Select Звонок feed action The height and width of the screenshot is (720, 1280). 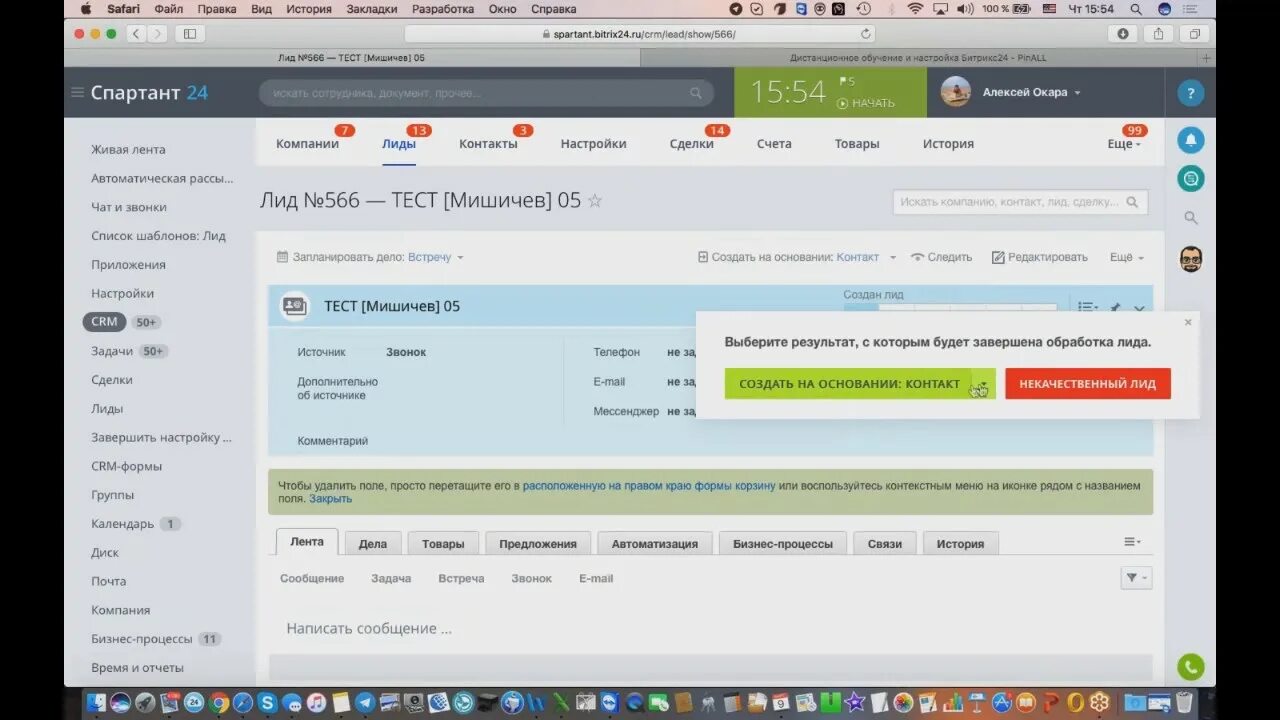(x=531, y=579)
